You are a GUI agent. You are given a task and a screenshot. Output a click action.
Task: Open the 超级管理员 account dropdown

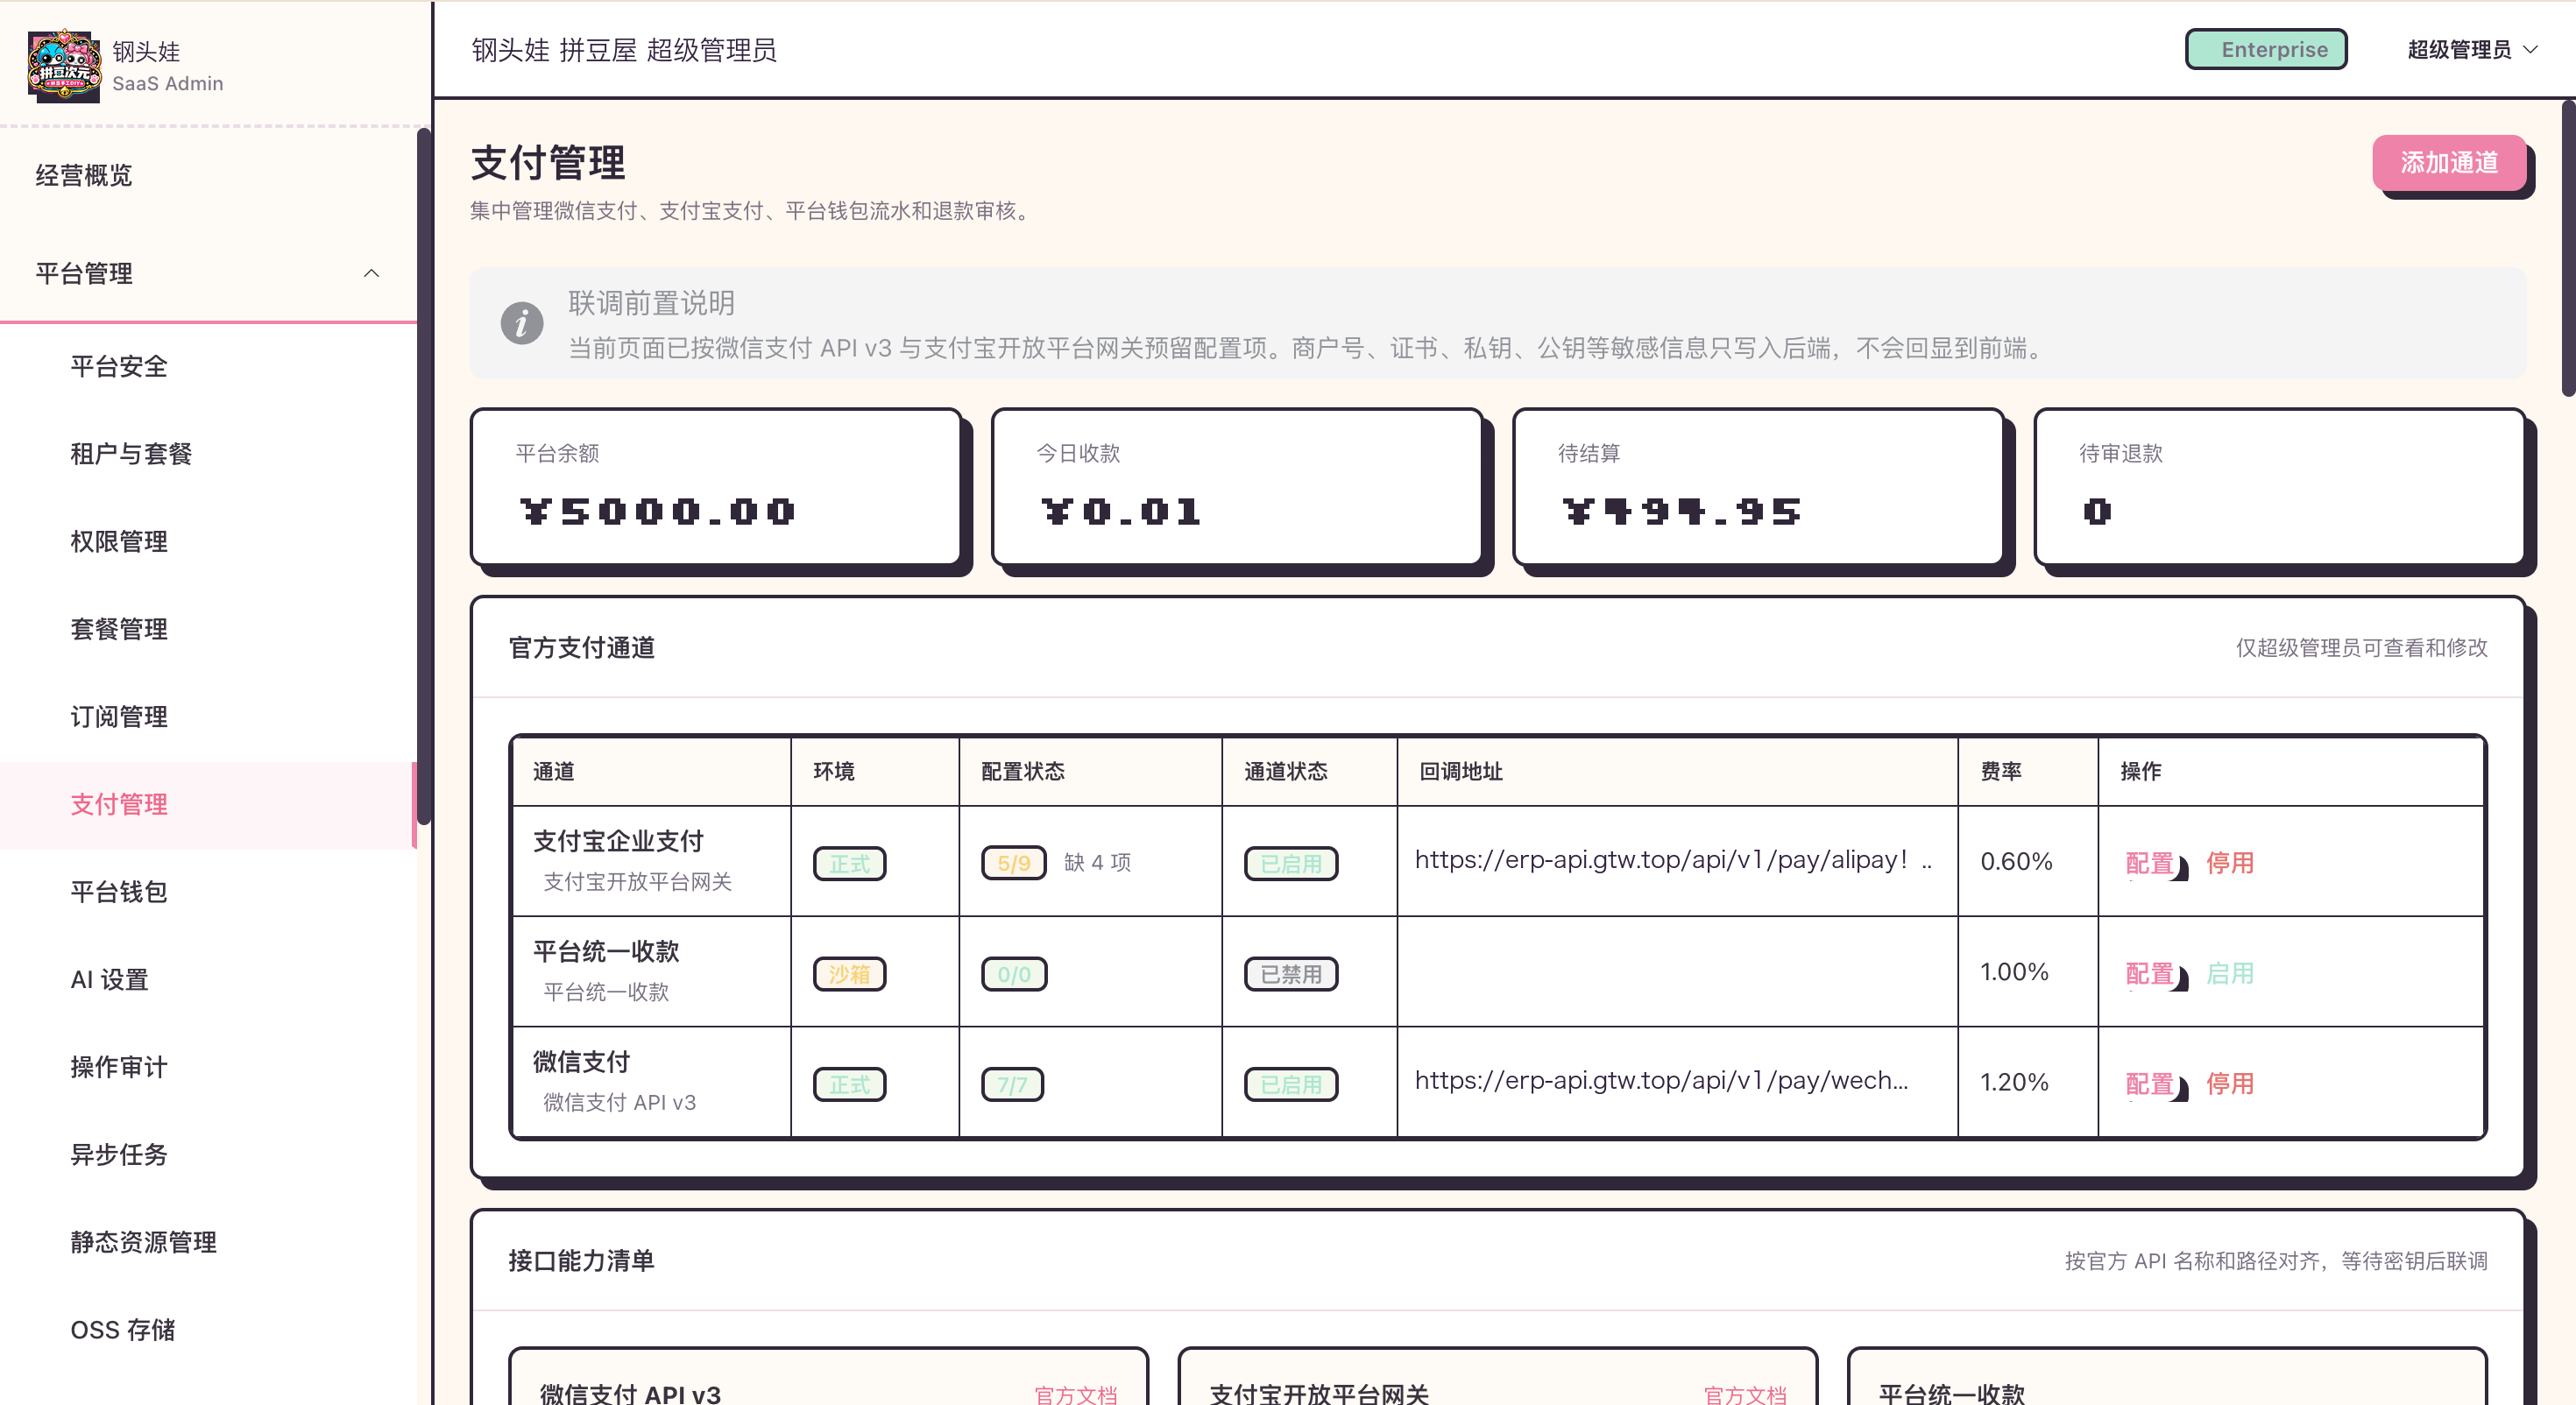(x=2471, y=49)
